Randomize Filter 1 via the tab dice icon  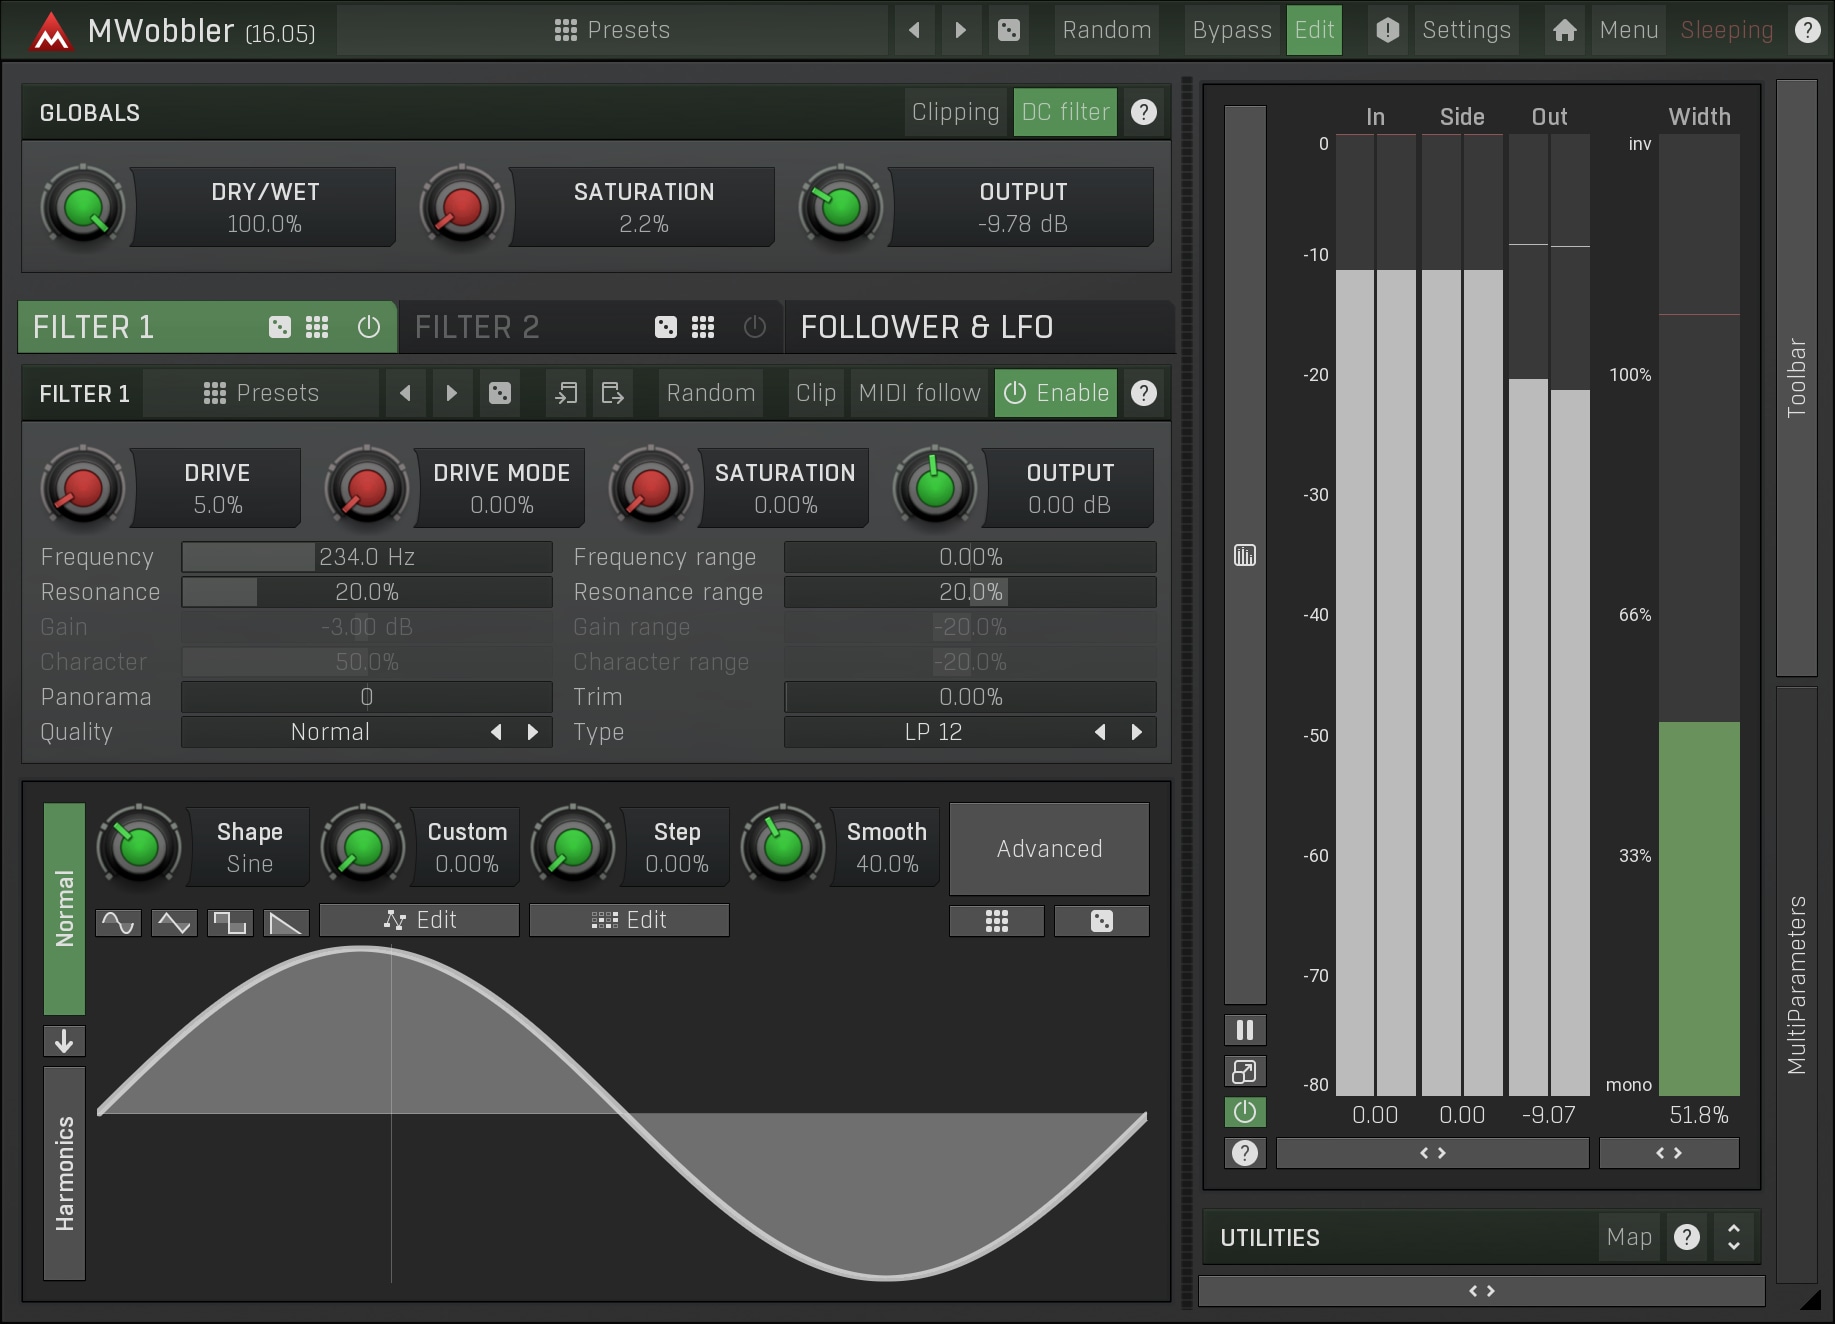click(x=280, y=327)
